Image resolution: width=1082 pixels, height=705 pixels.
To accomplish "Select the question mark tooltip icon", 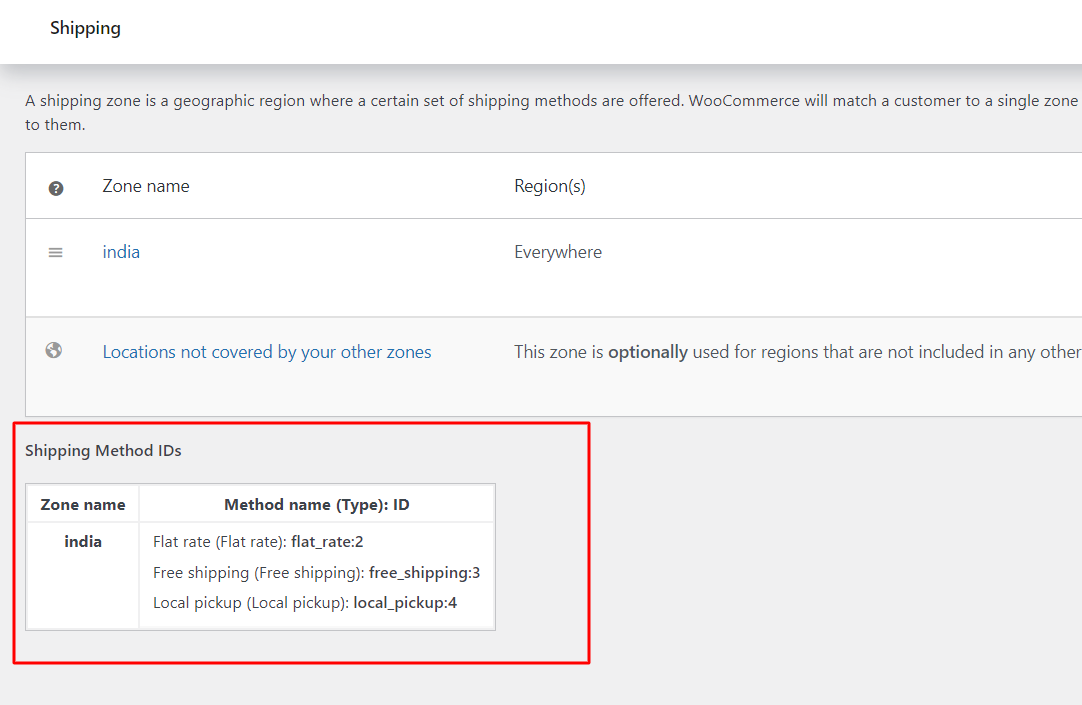I will (56, 186).
